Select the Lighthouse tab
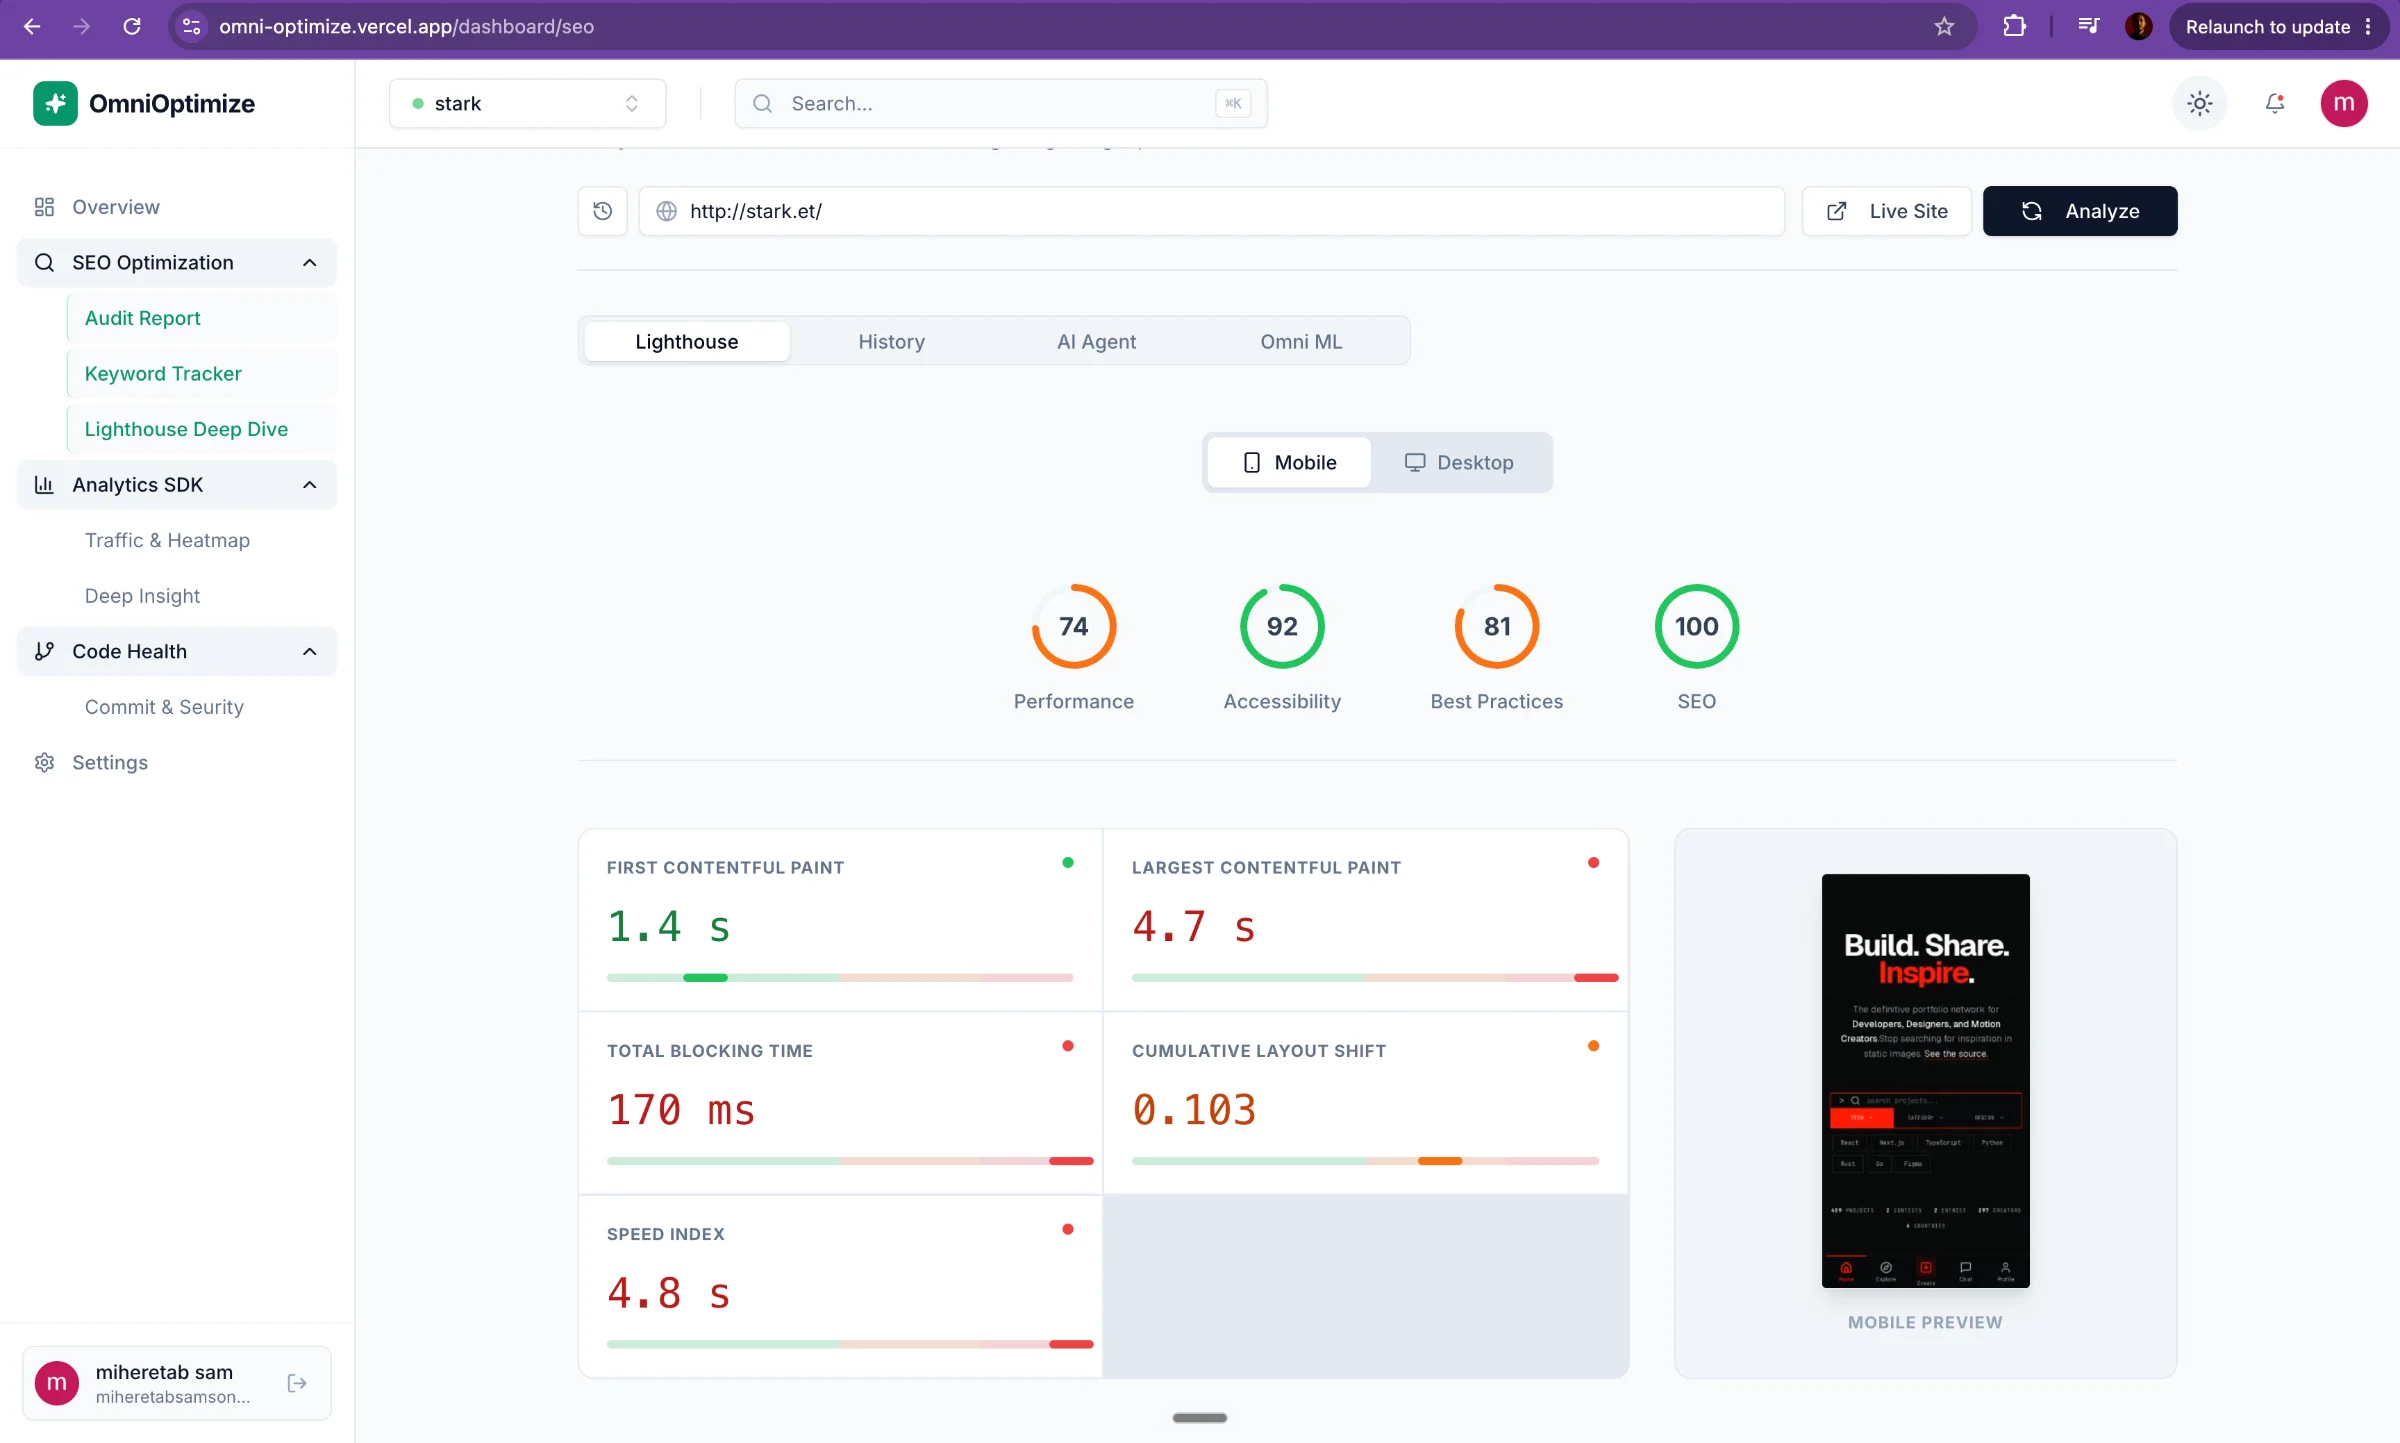 tap(687, 341)
